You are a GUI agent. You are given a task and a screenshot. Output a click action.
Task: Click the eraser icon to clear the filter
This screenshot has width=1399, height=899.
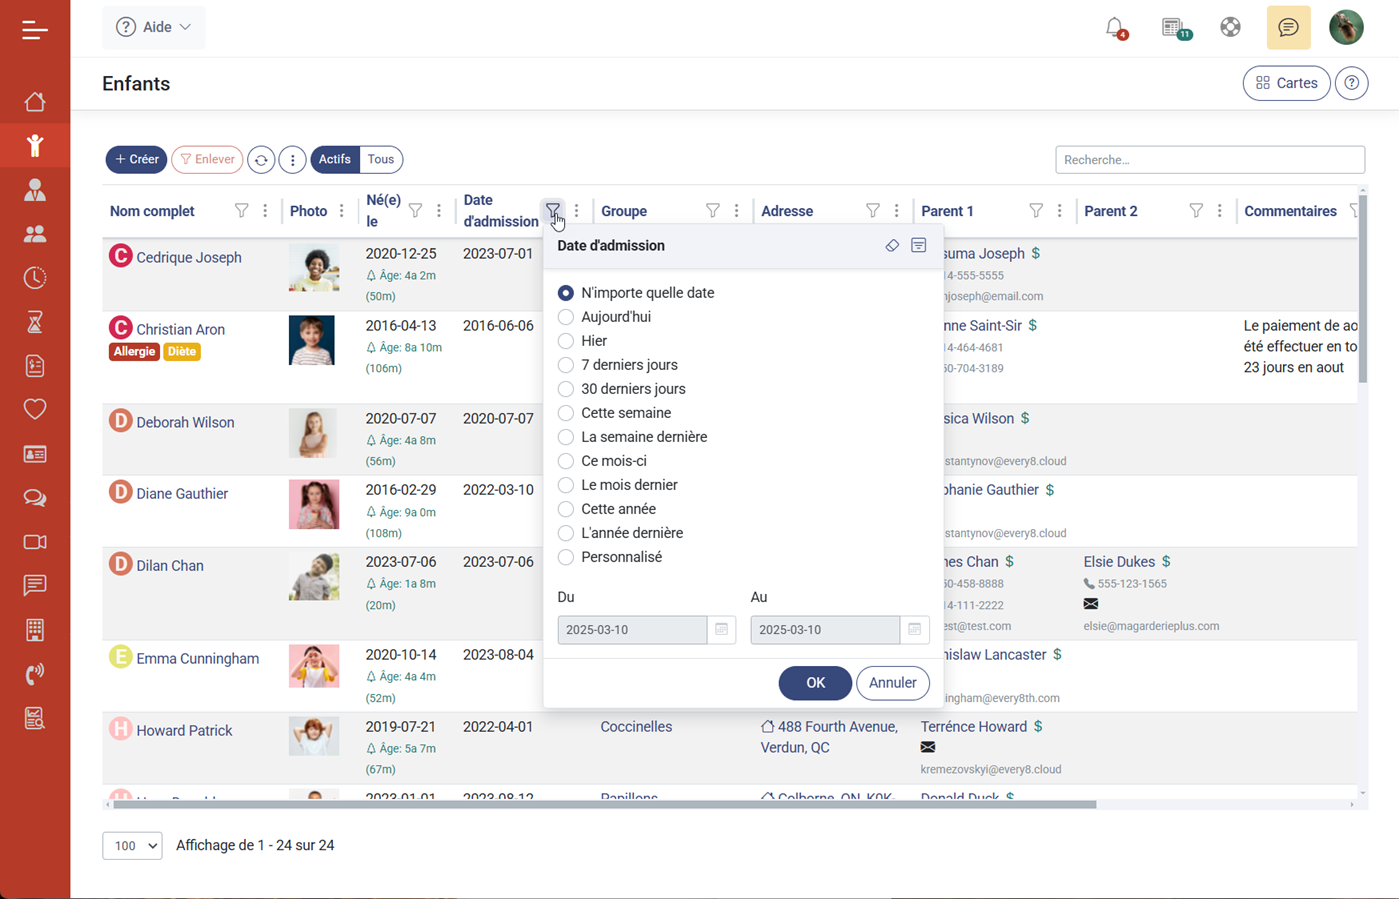point(892,245)
